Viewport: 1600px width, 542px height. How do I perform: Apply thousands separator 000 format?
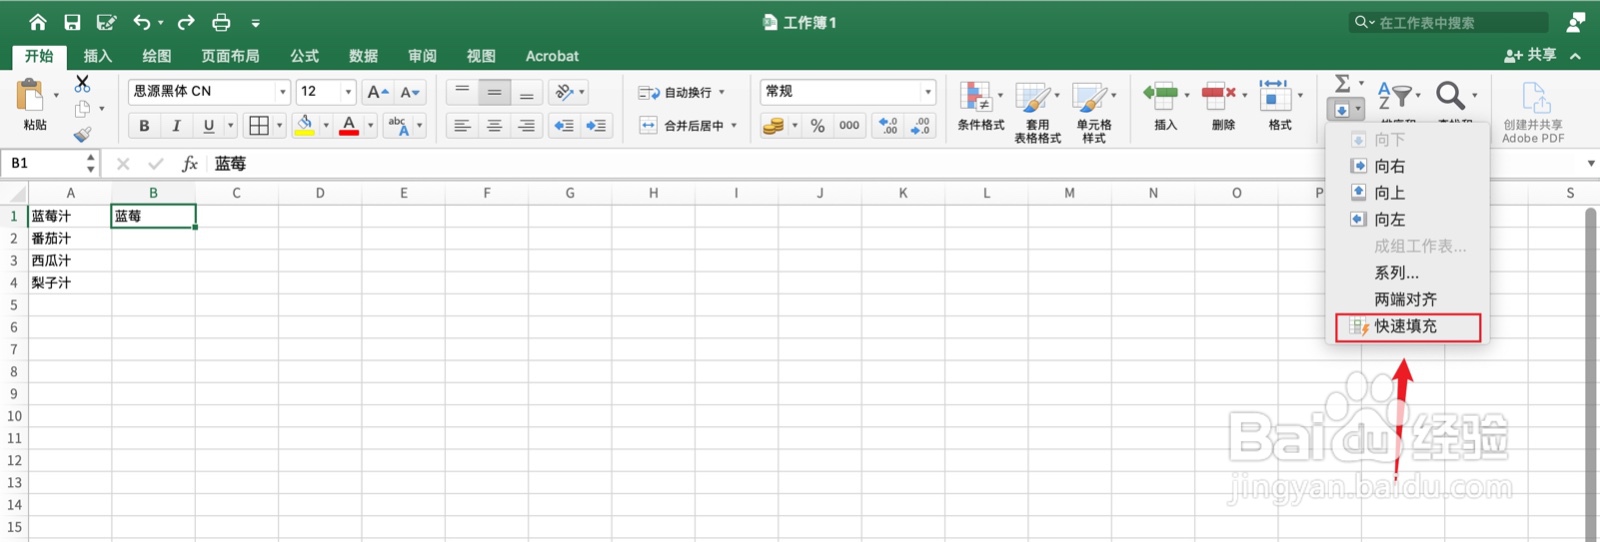pyautogui.click(x=849, y=125)
